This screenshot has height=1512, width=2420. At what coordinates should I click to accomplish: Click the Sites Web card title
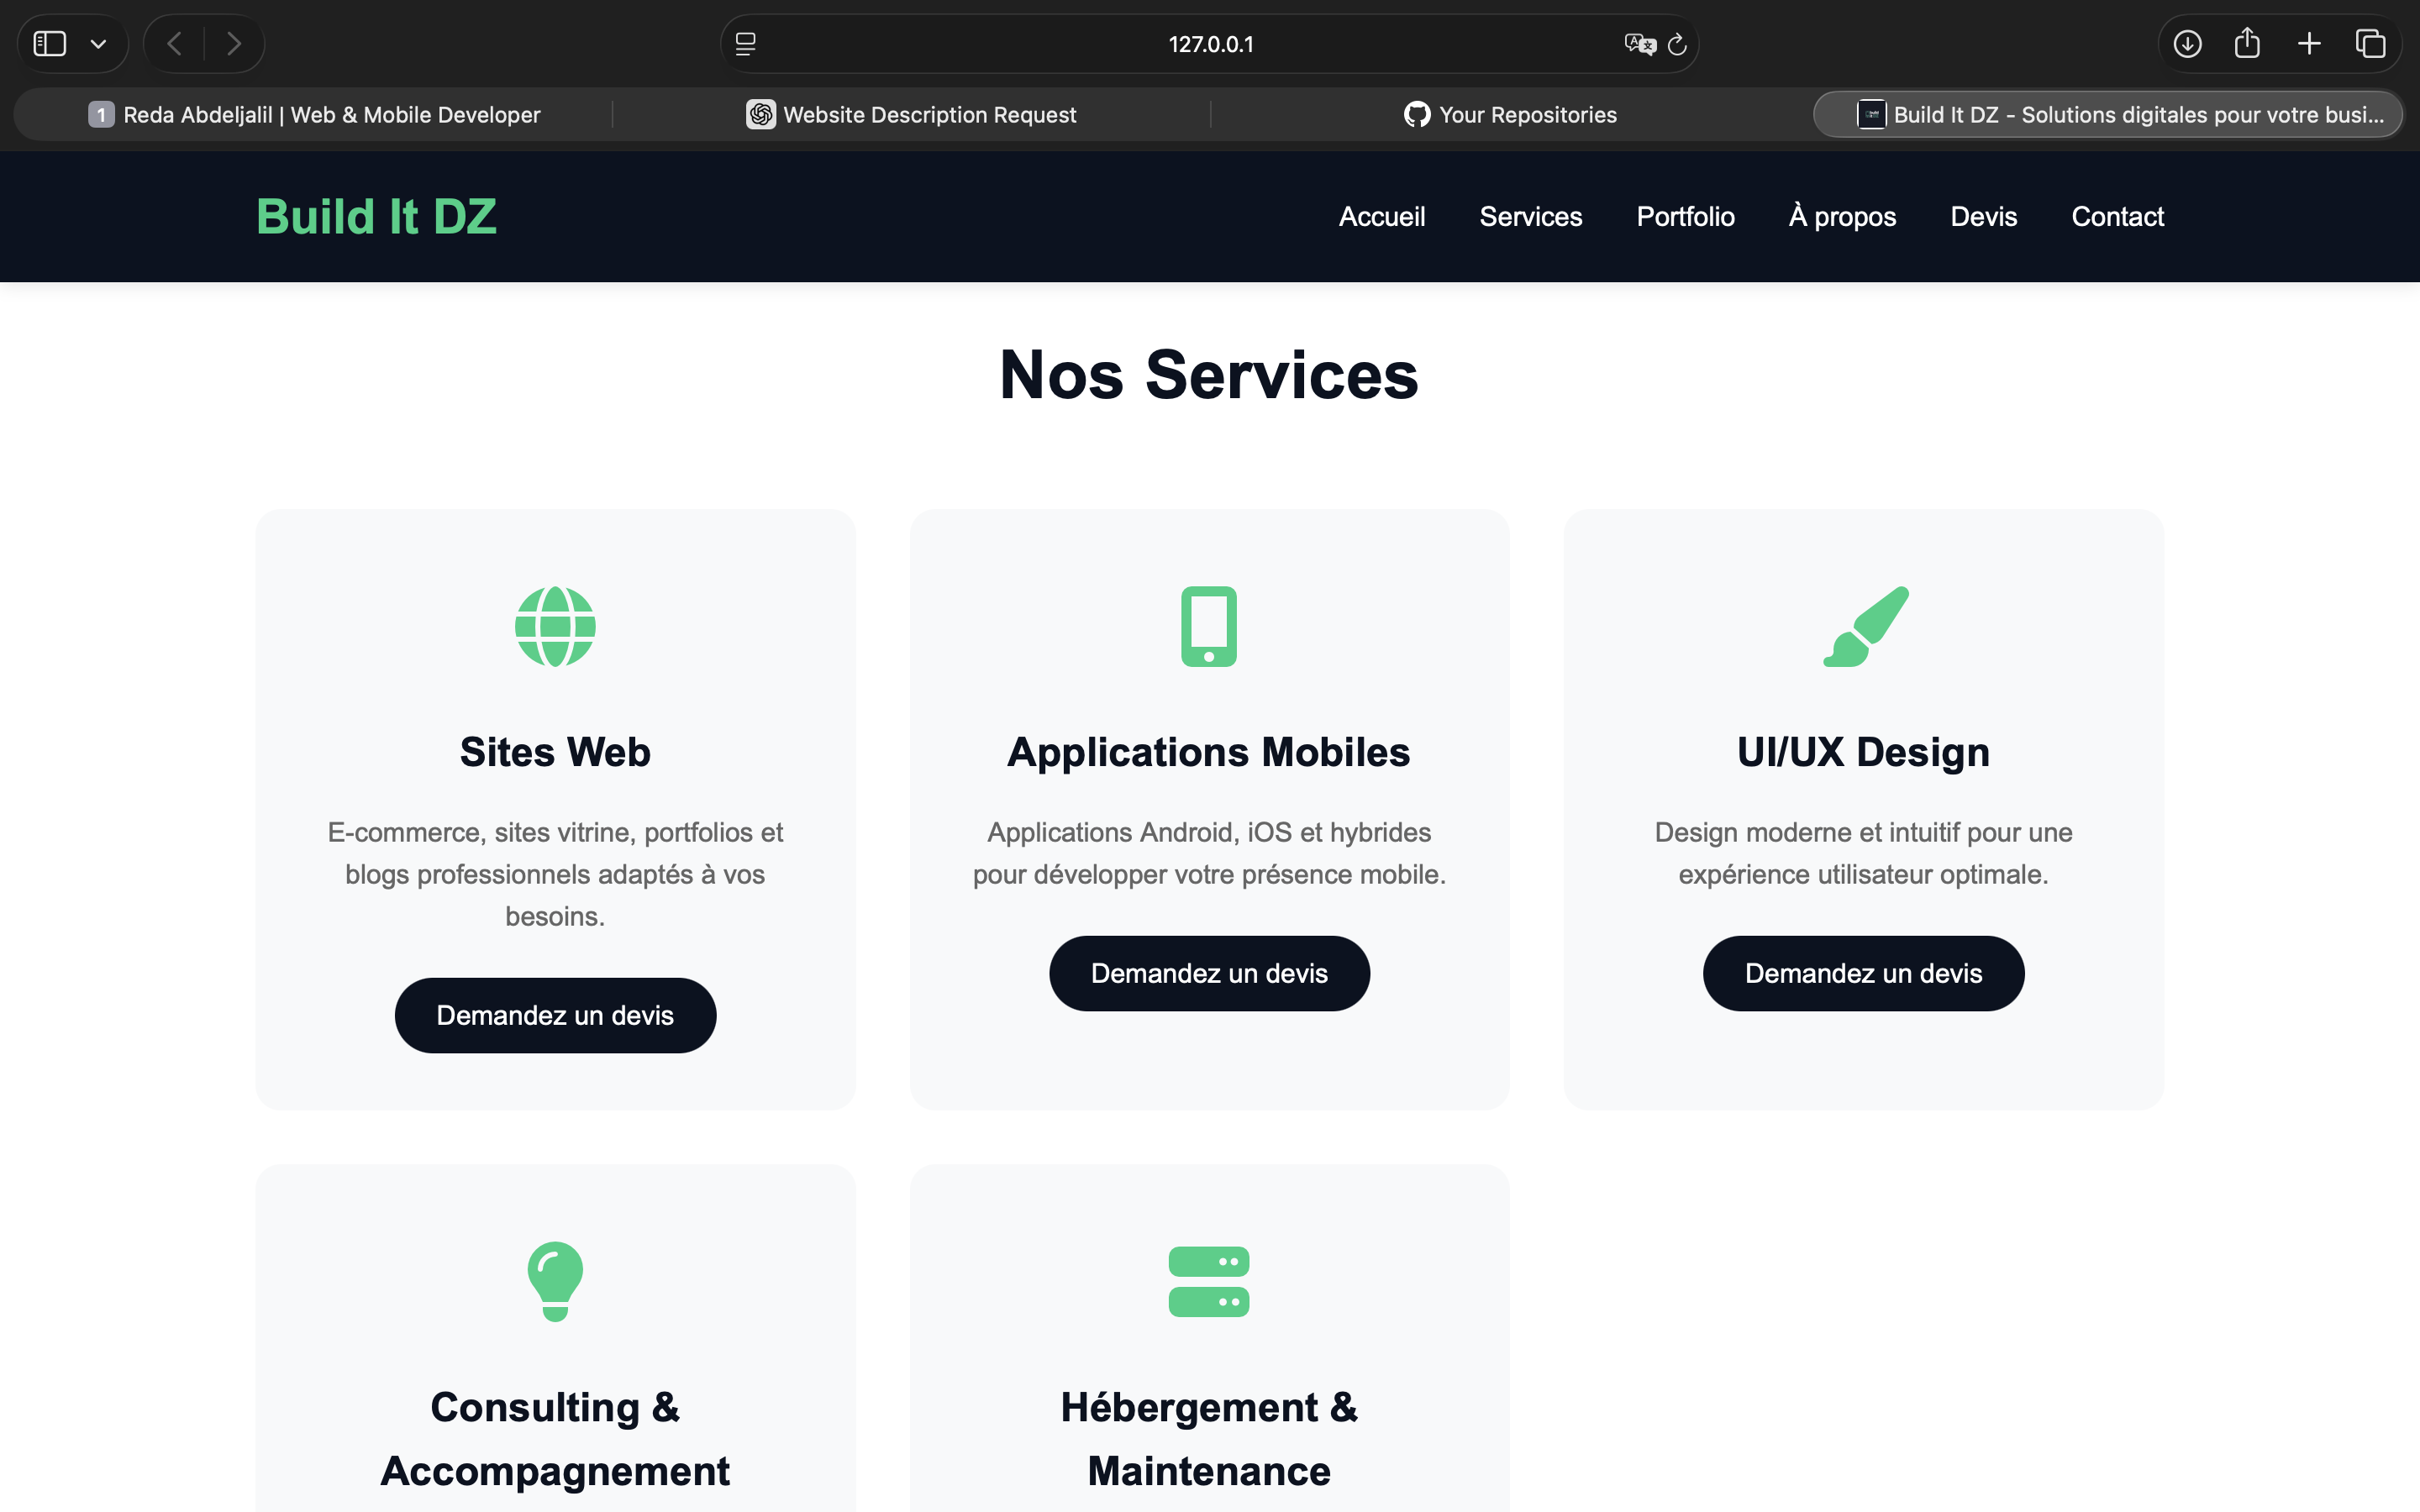pos(555,752)
